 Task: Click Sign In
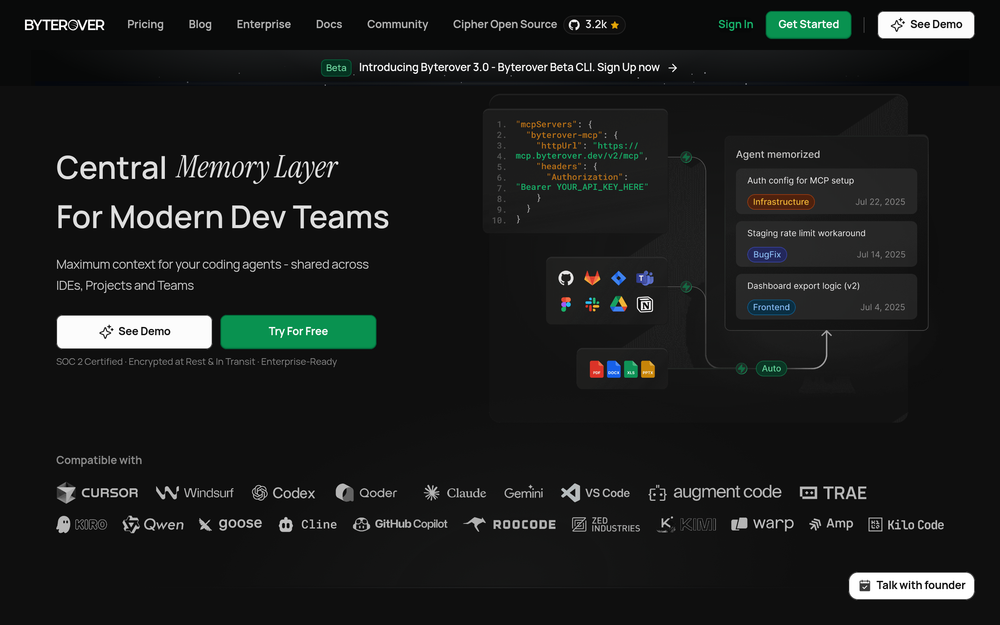735,24
